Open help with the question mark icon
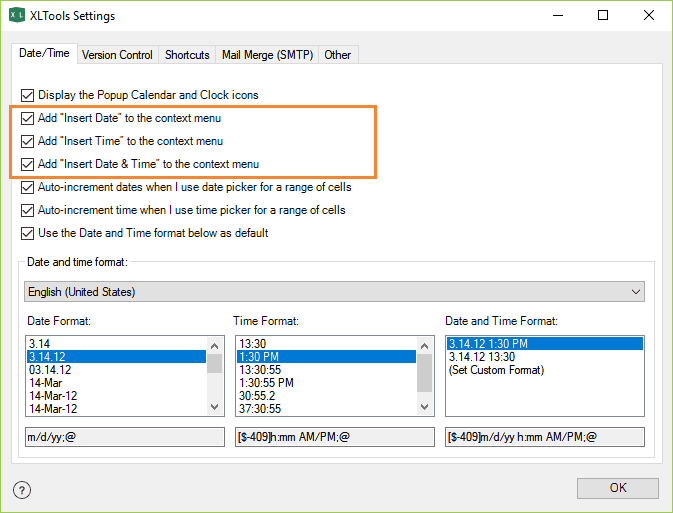Screen dimensions: 673x513 tap(22, 490)
